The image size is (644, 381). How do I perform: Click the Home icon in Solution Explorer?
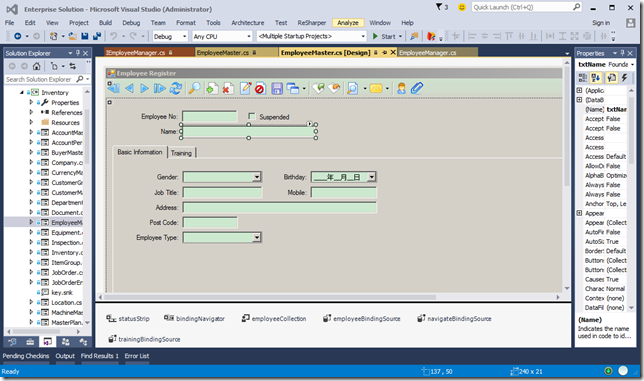[x=37, y=66]
